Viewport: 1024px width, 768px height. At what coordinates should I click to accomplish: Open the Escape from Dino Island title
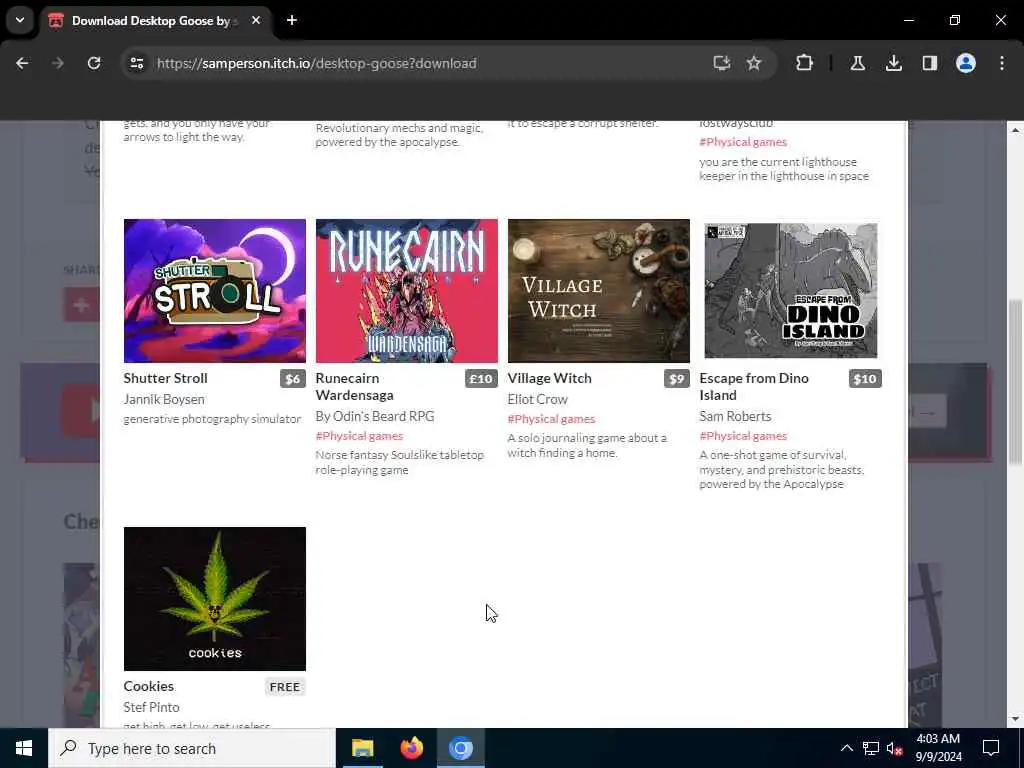[754, 387]
